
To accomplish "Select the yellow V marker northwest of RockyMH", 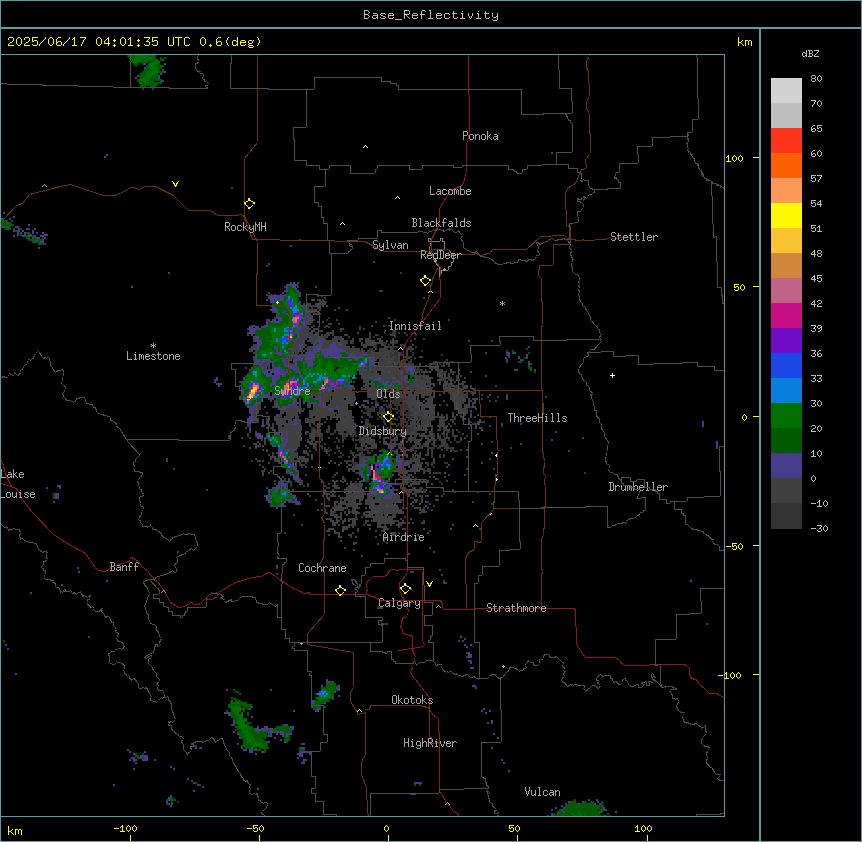I will point(175,184).
